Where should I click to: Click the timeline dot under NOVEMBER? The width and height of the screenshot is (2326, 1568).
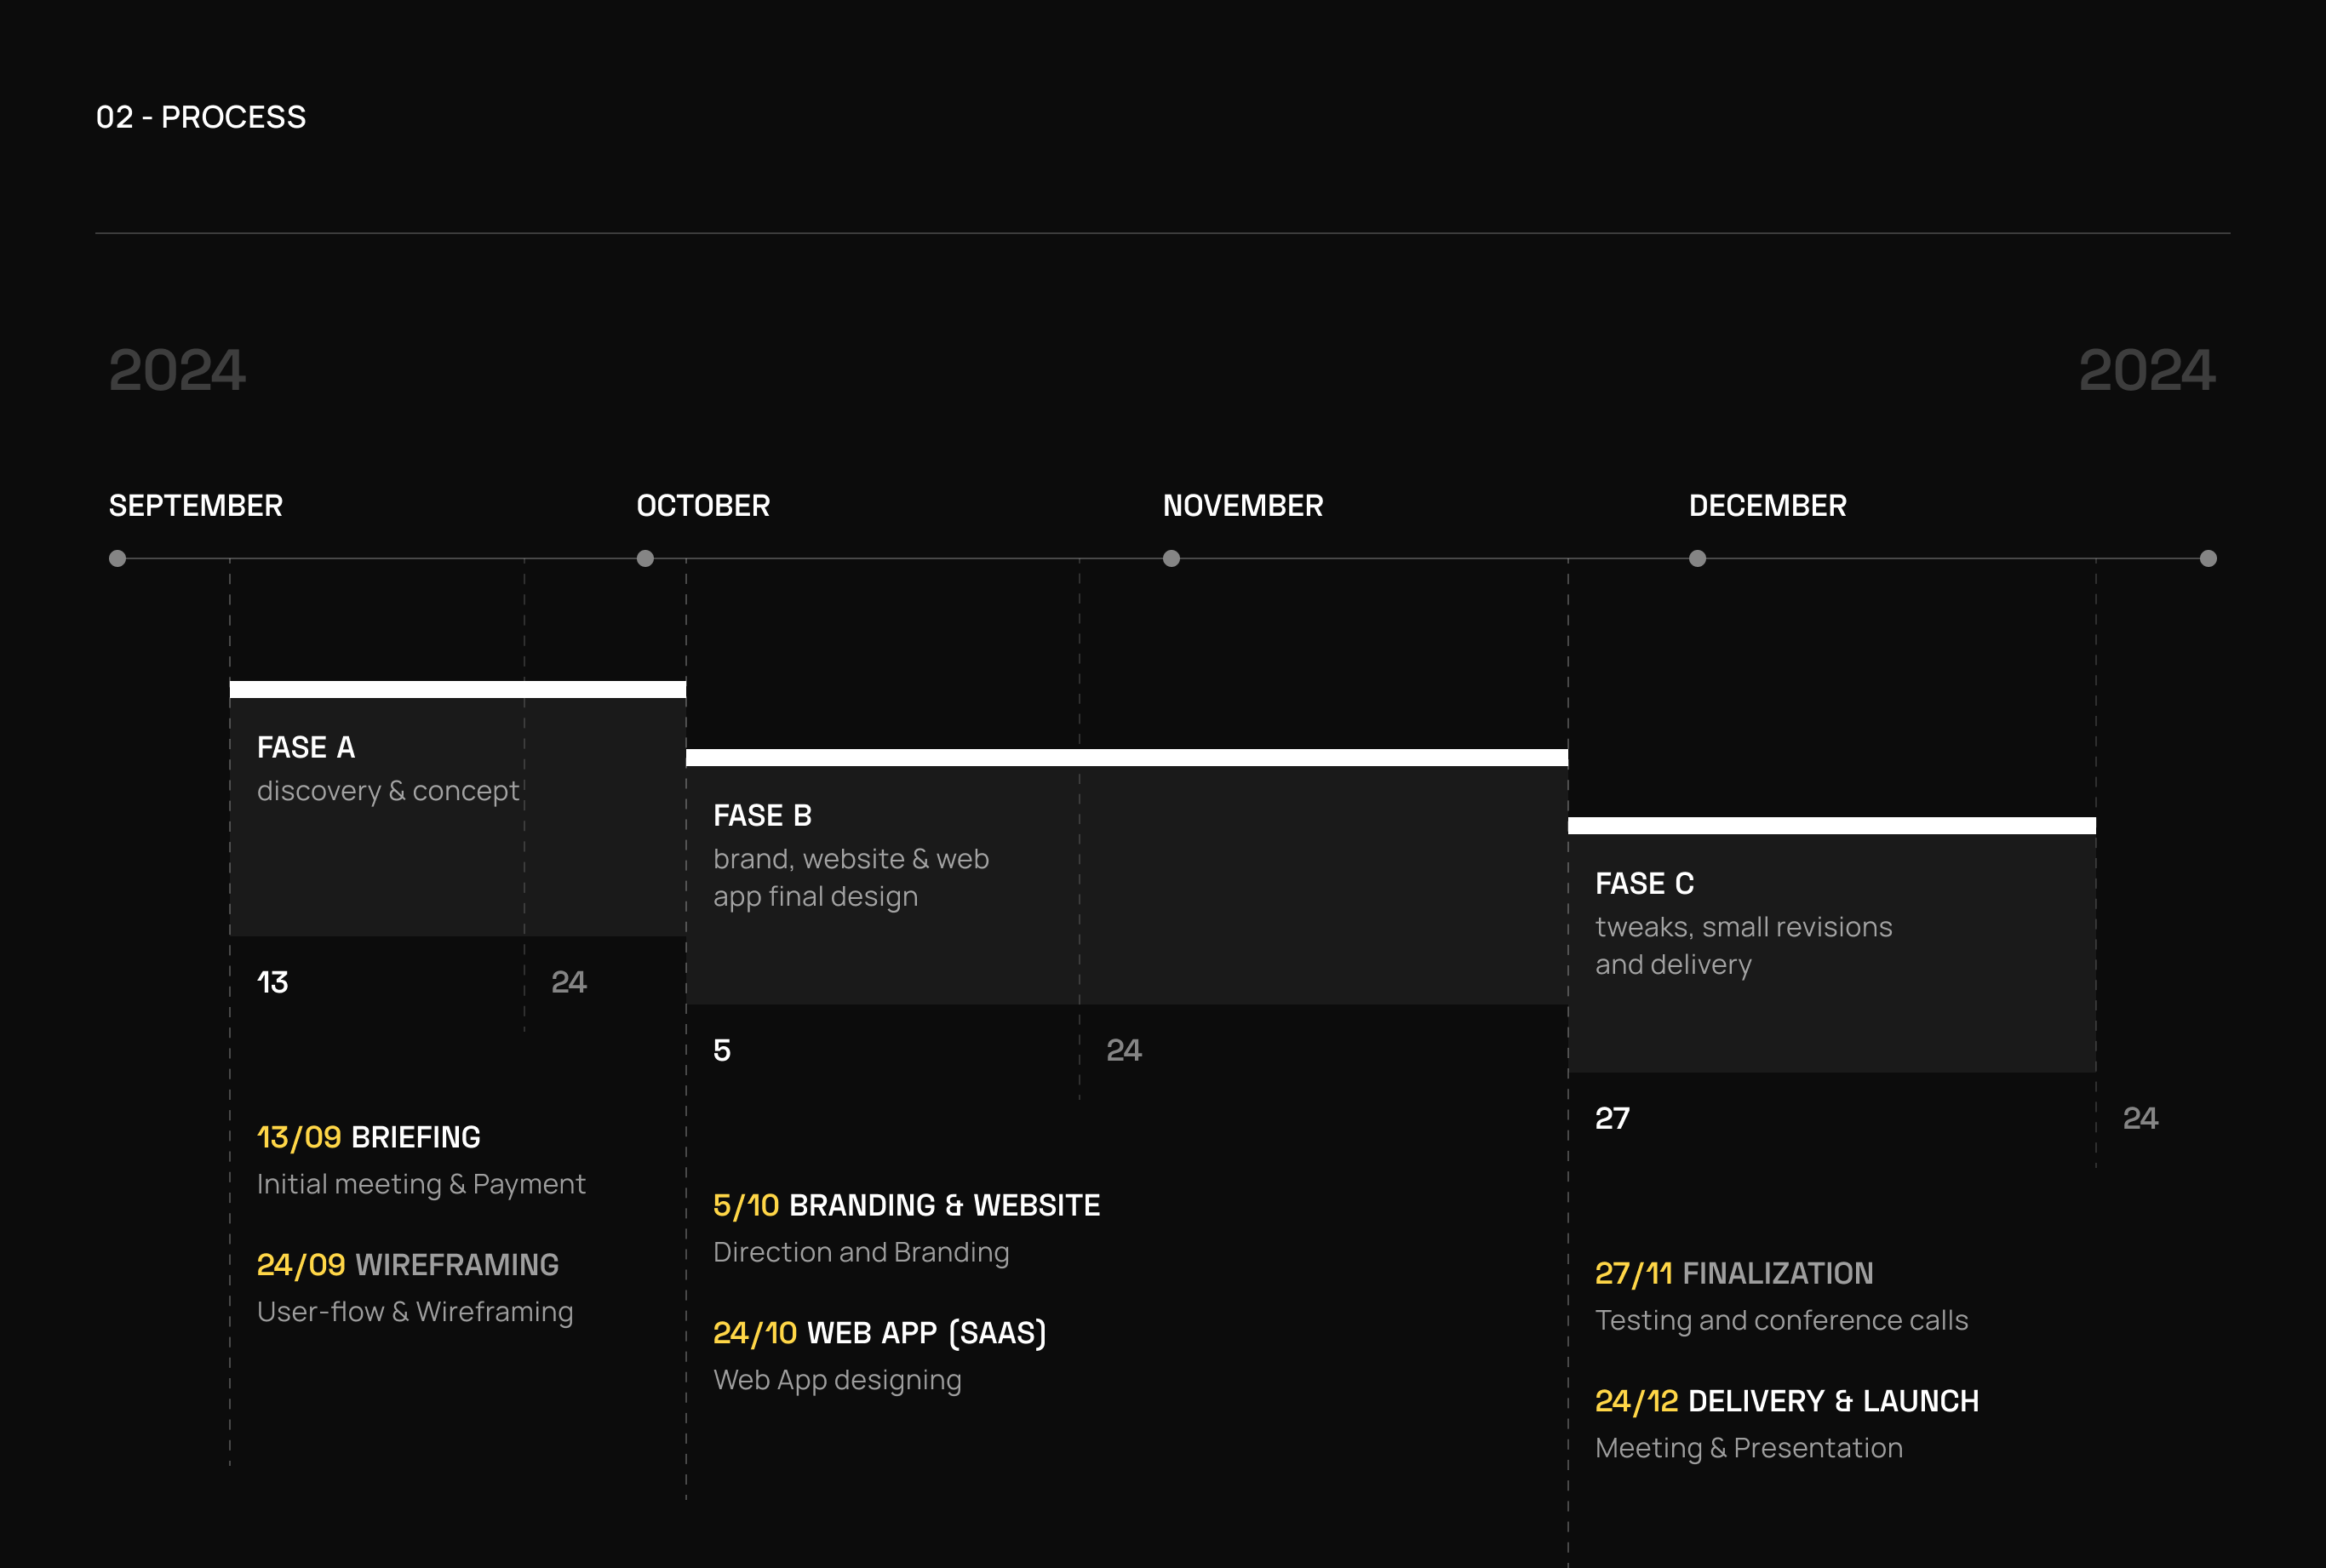pyautogui.click(x=1171, y=558)
